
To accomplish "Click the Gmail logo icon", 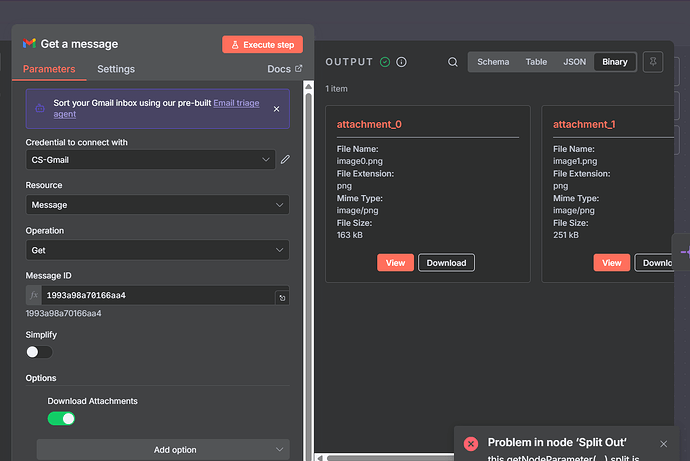I will 30,44.
